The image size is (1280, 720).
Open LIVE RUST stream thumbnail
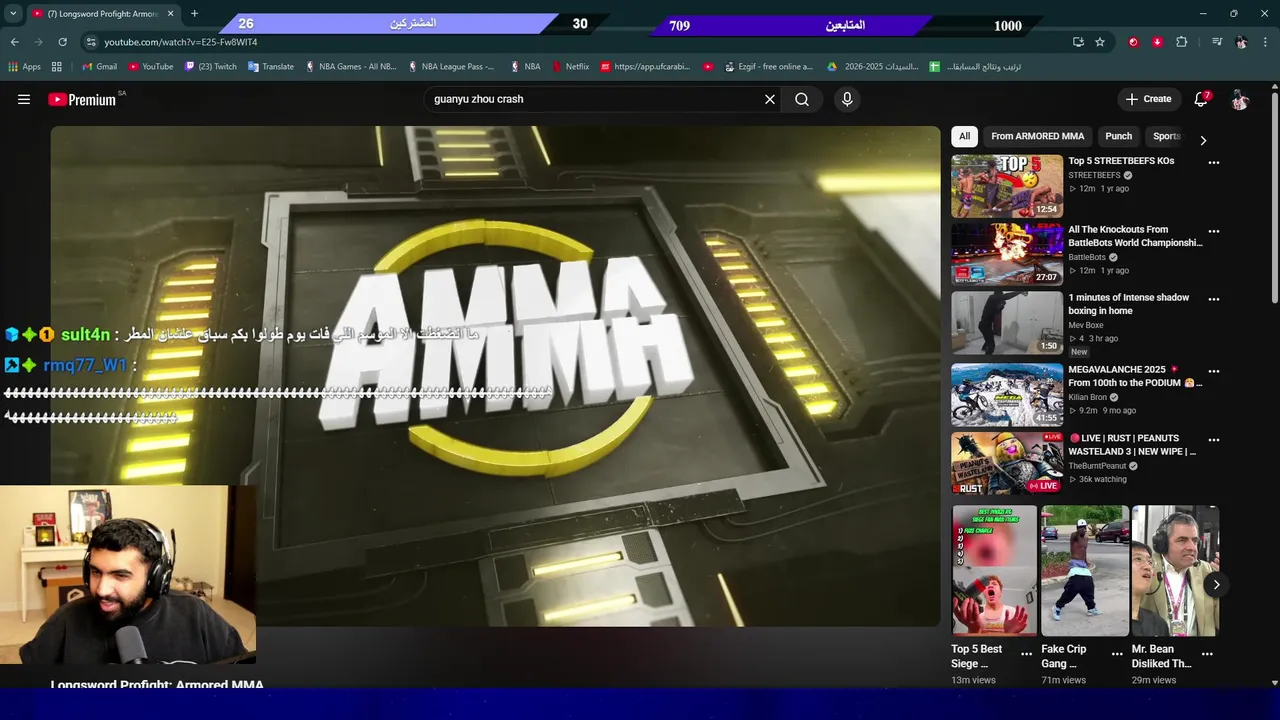1007,463
